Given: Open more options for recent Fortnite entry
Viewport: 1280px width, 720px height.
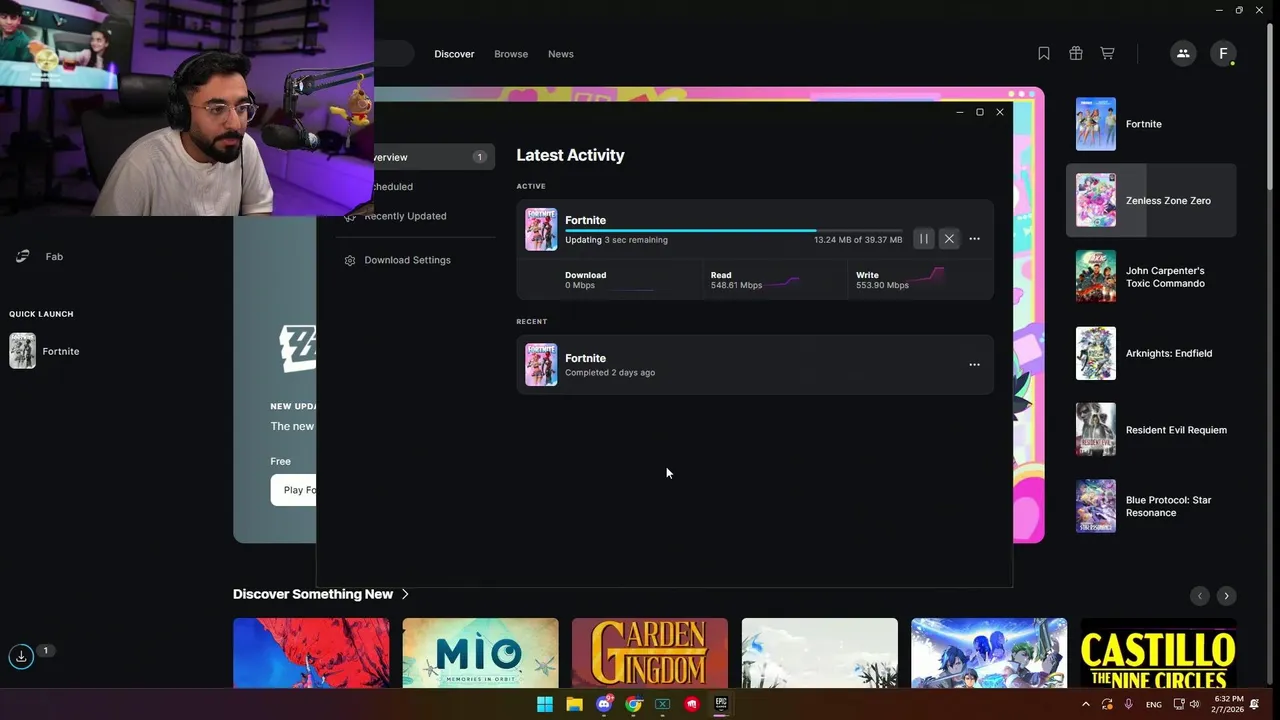Looking at the screenshot, I should [975, 365].
